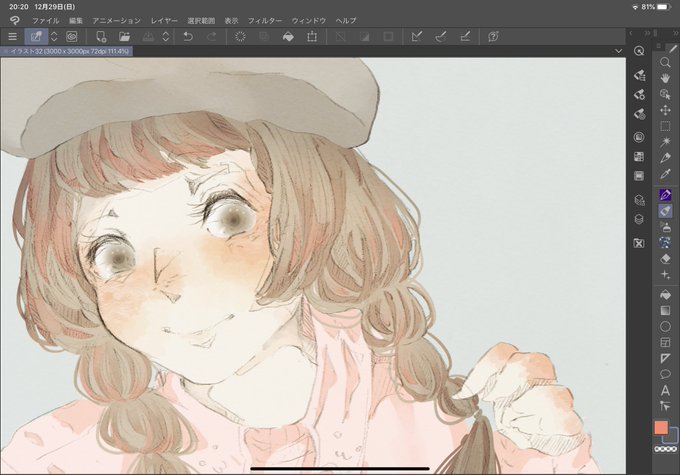Screen dimensions: 680x475
Task: Select the Text tool
Action: [x=665, y=390]
